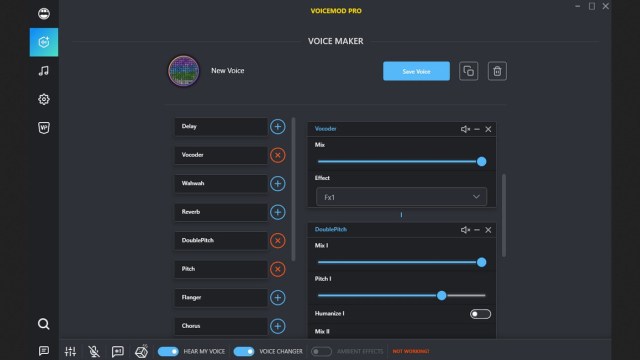640x360 pixels.
Task: Click the Delay effect item
Action: (221, 127)
